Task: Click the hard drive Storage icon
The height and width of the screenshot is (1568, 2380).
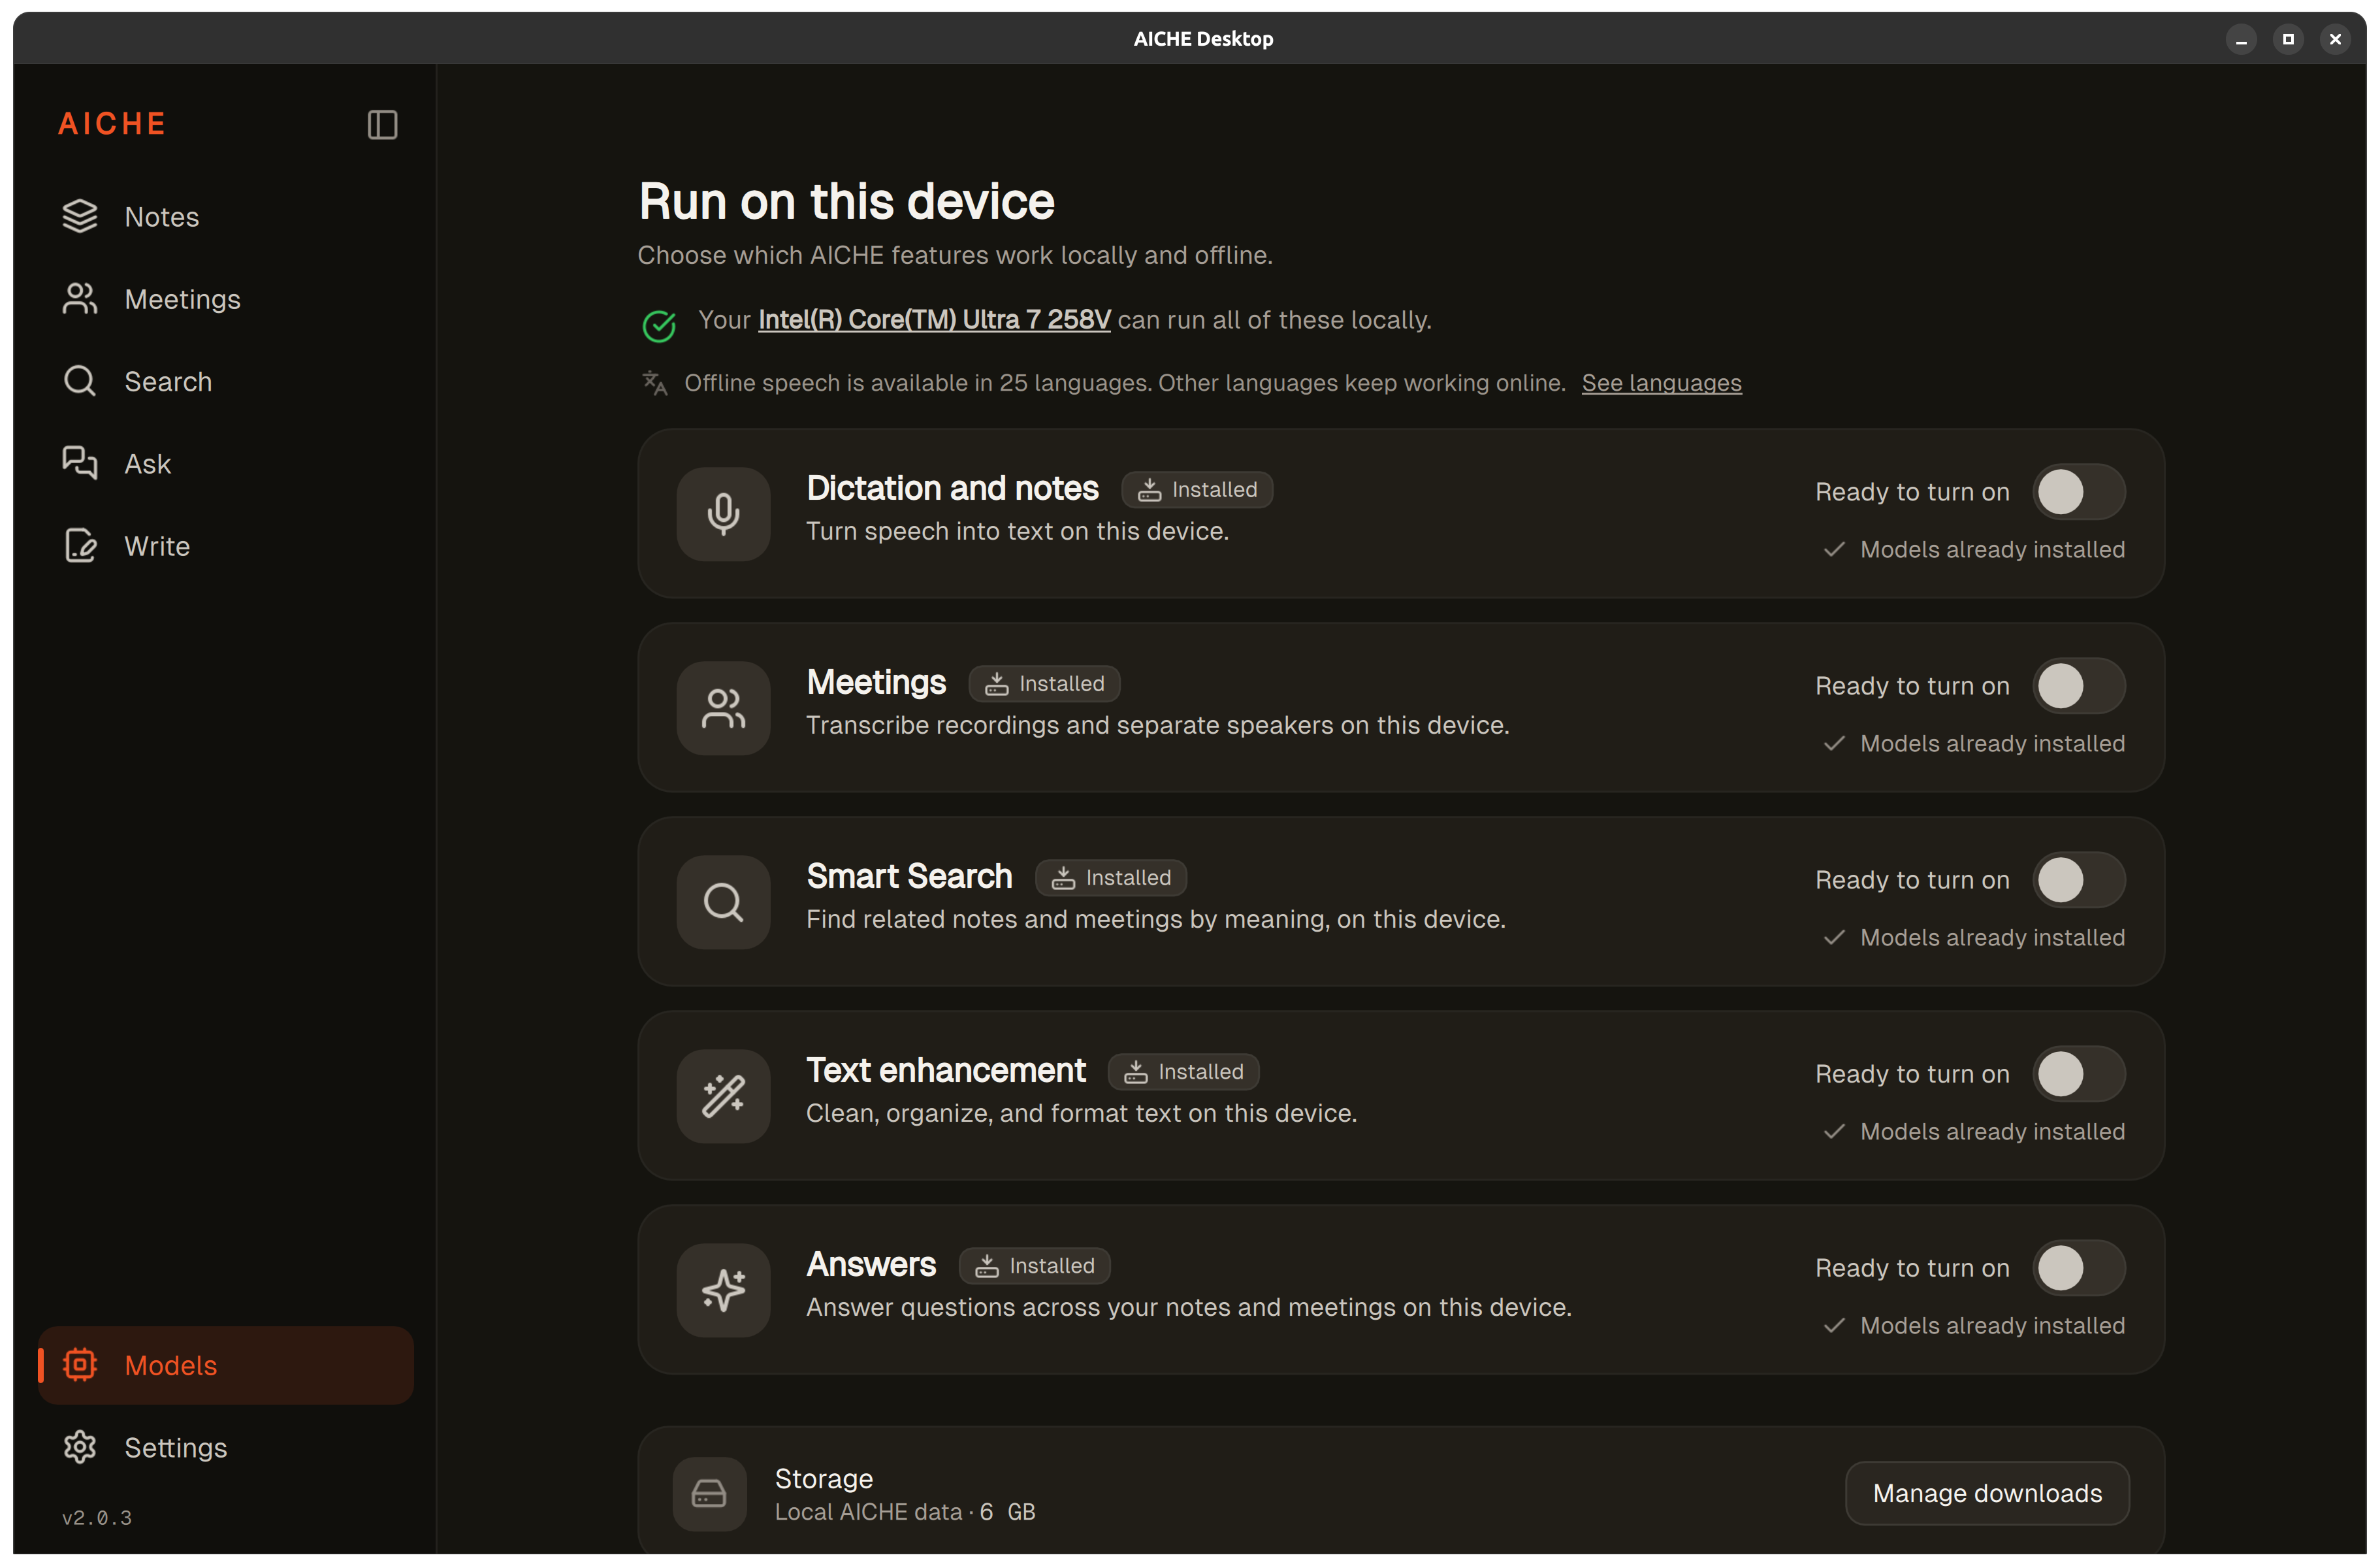Action: click(709, 1494)
